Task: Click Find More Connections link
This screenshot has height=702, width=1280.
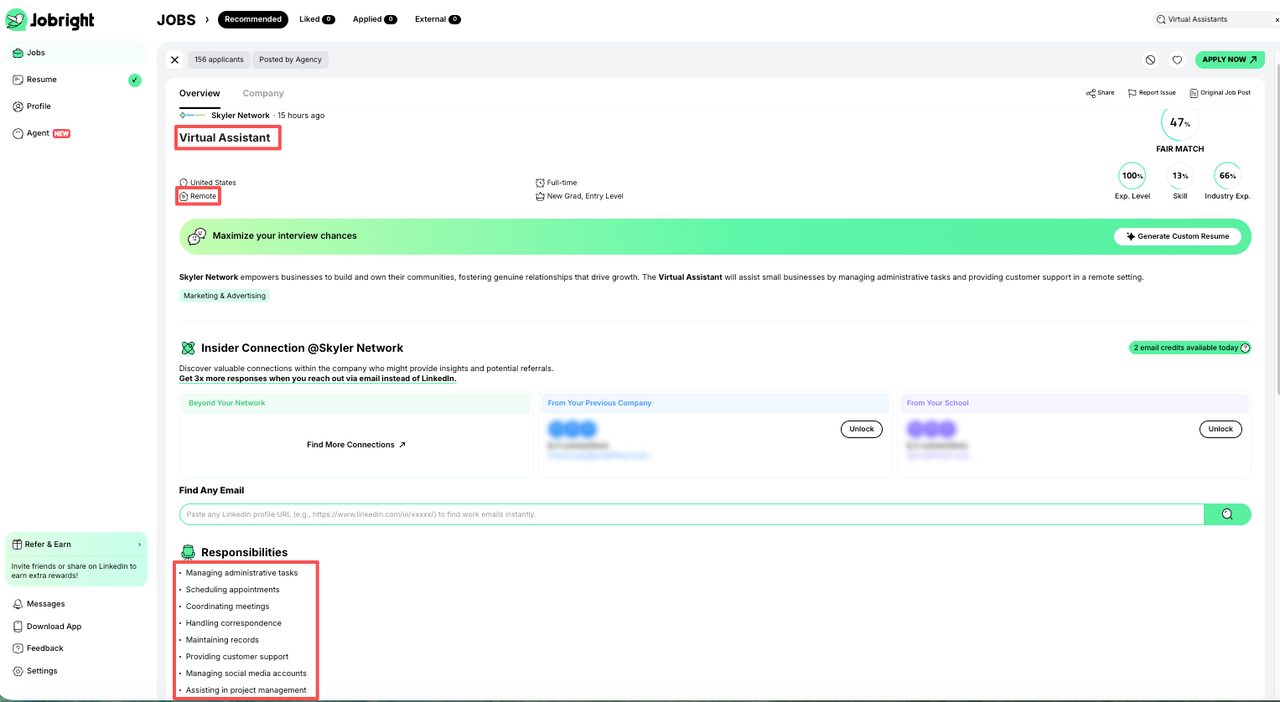Action: point(356,445)
